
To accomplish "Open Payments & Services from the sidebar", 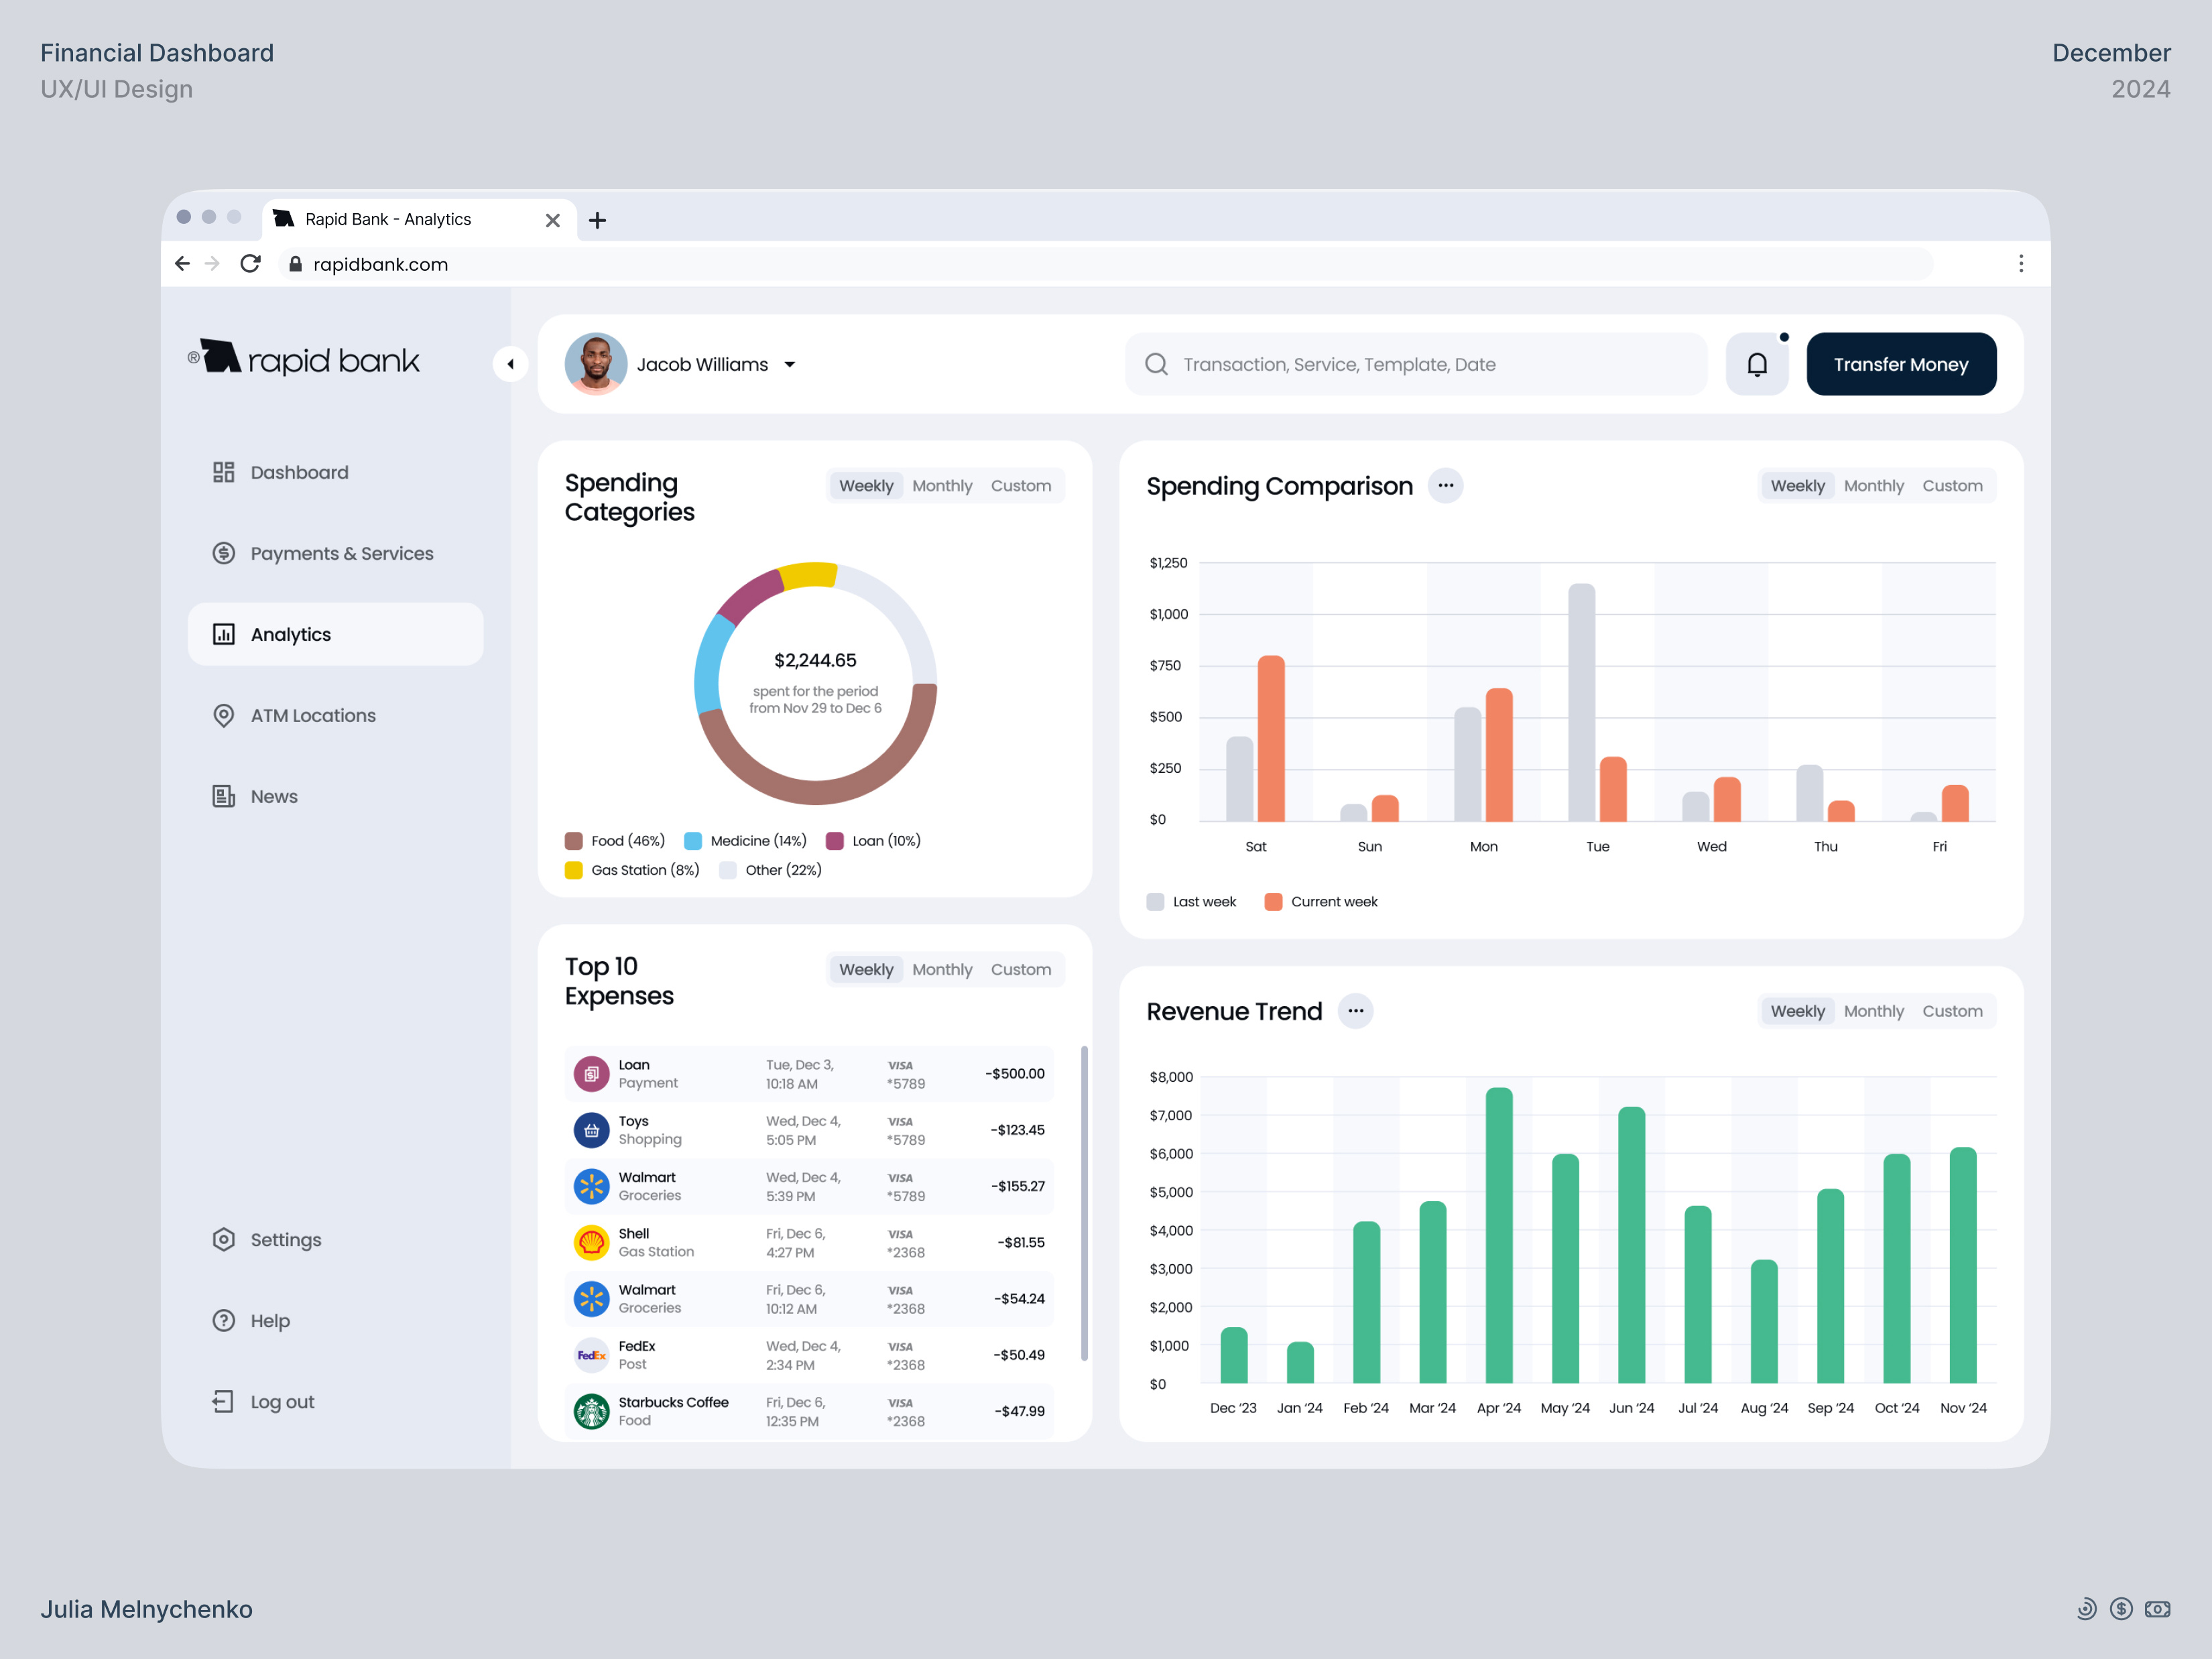I will click(x=224, y=553).
